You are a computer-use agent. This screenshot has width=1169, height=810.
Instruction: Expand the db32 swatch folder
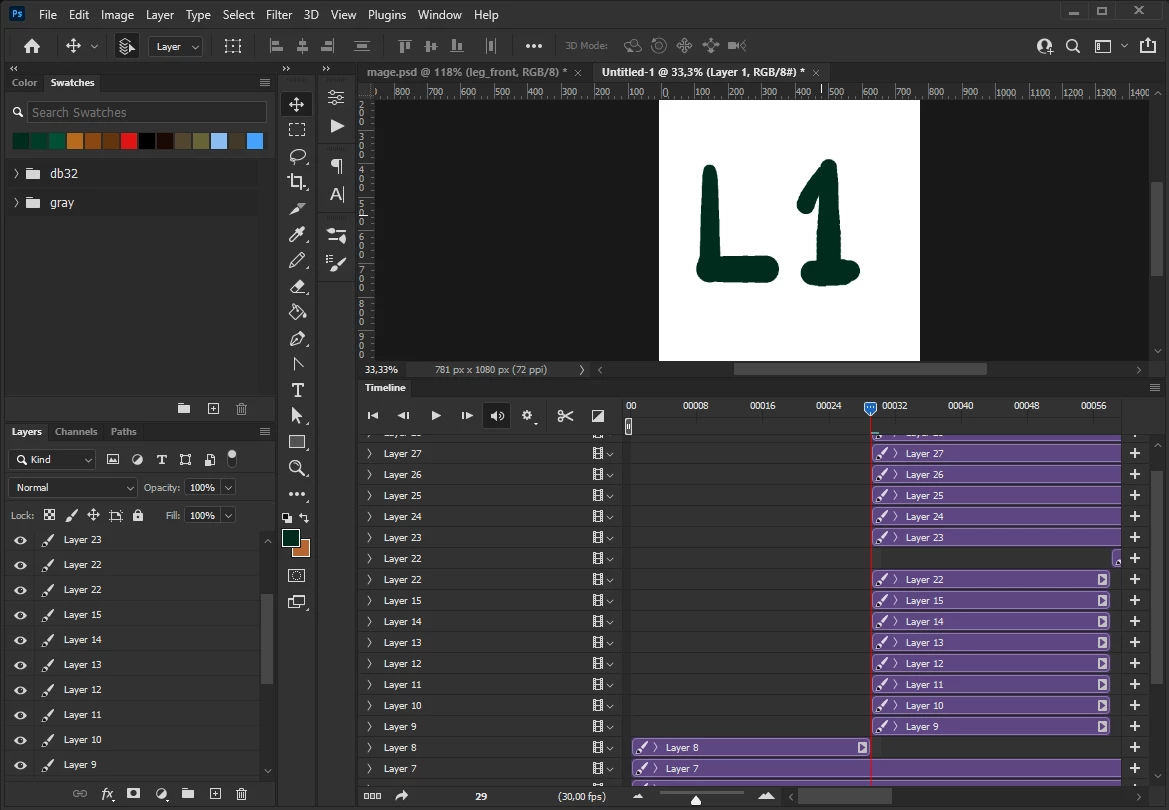pyautogui.click(x=16, y=173)
